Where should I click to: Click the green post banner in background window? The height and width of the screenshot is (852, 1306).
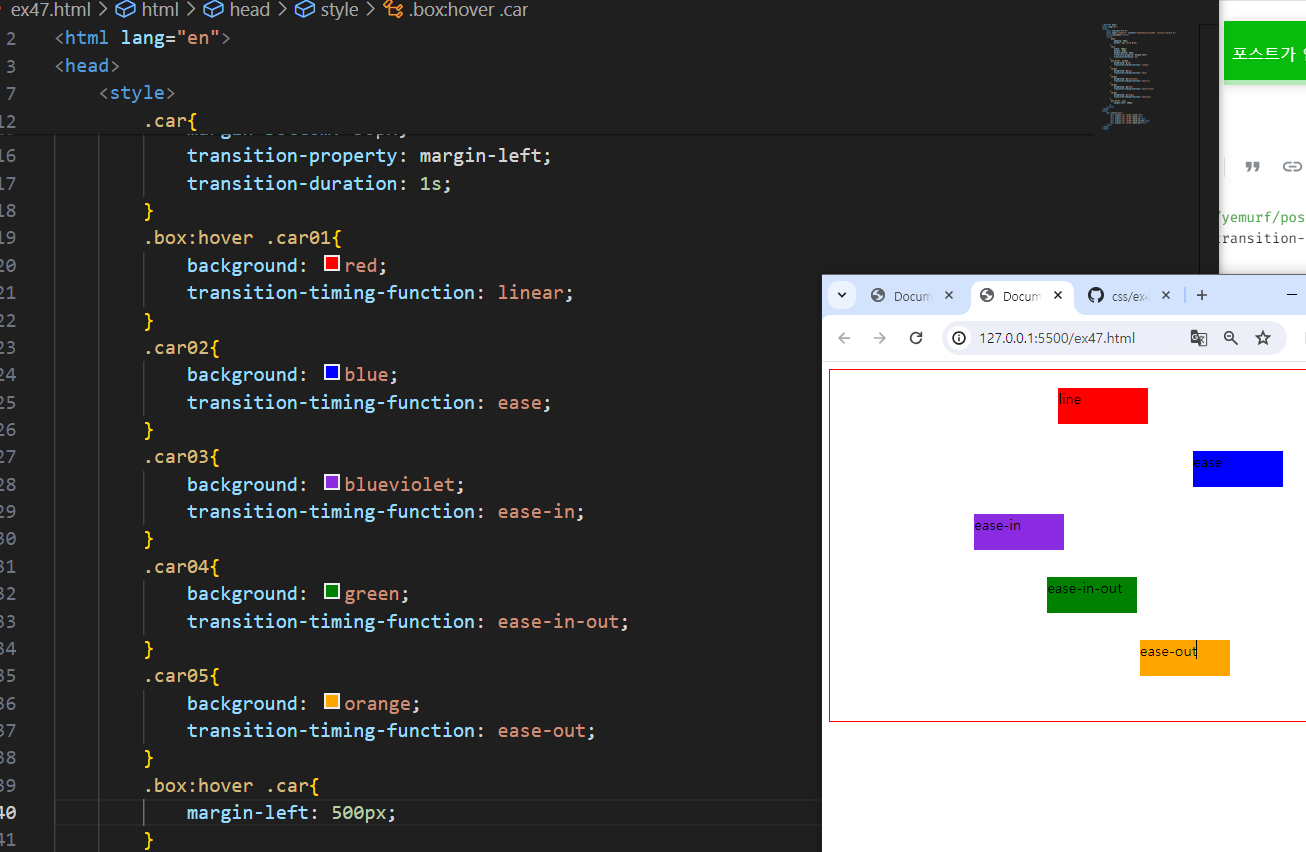tap(1264, 53)
